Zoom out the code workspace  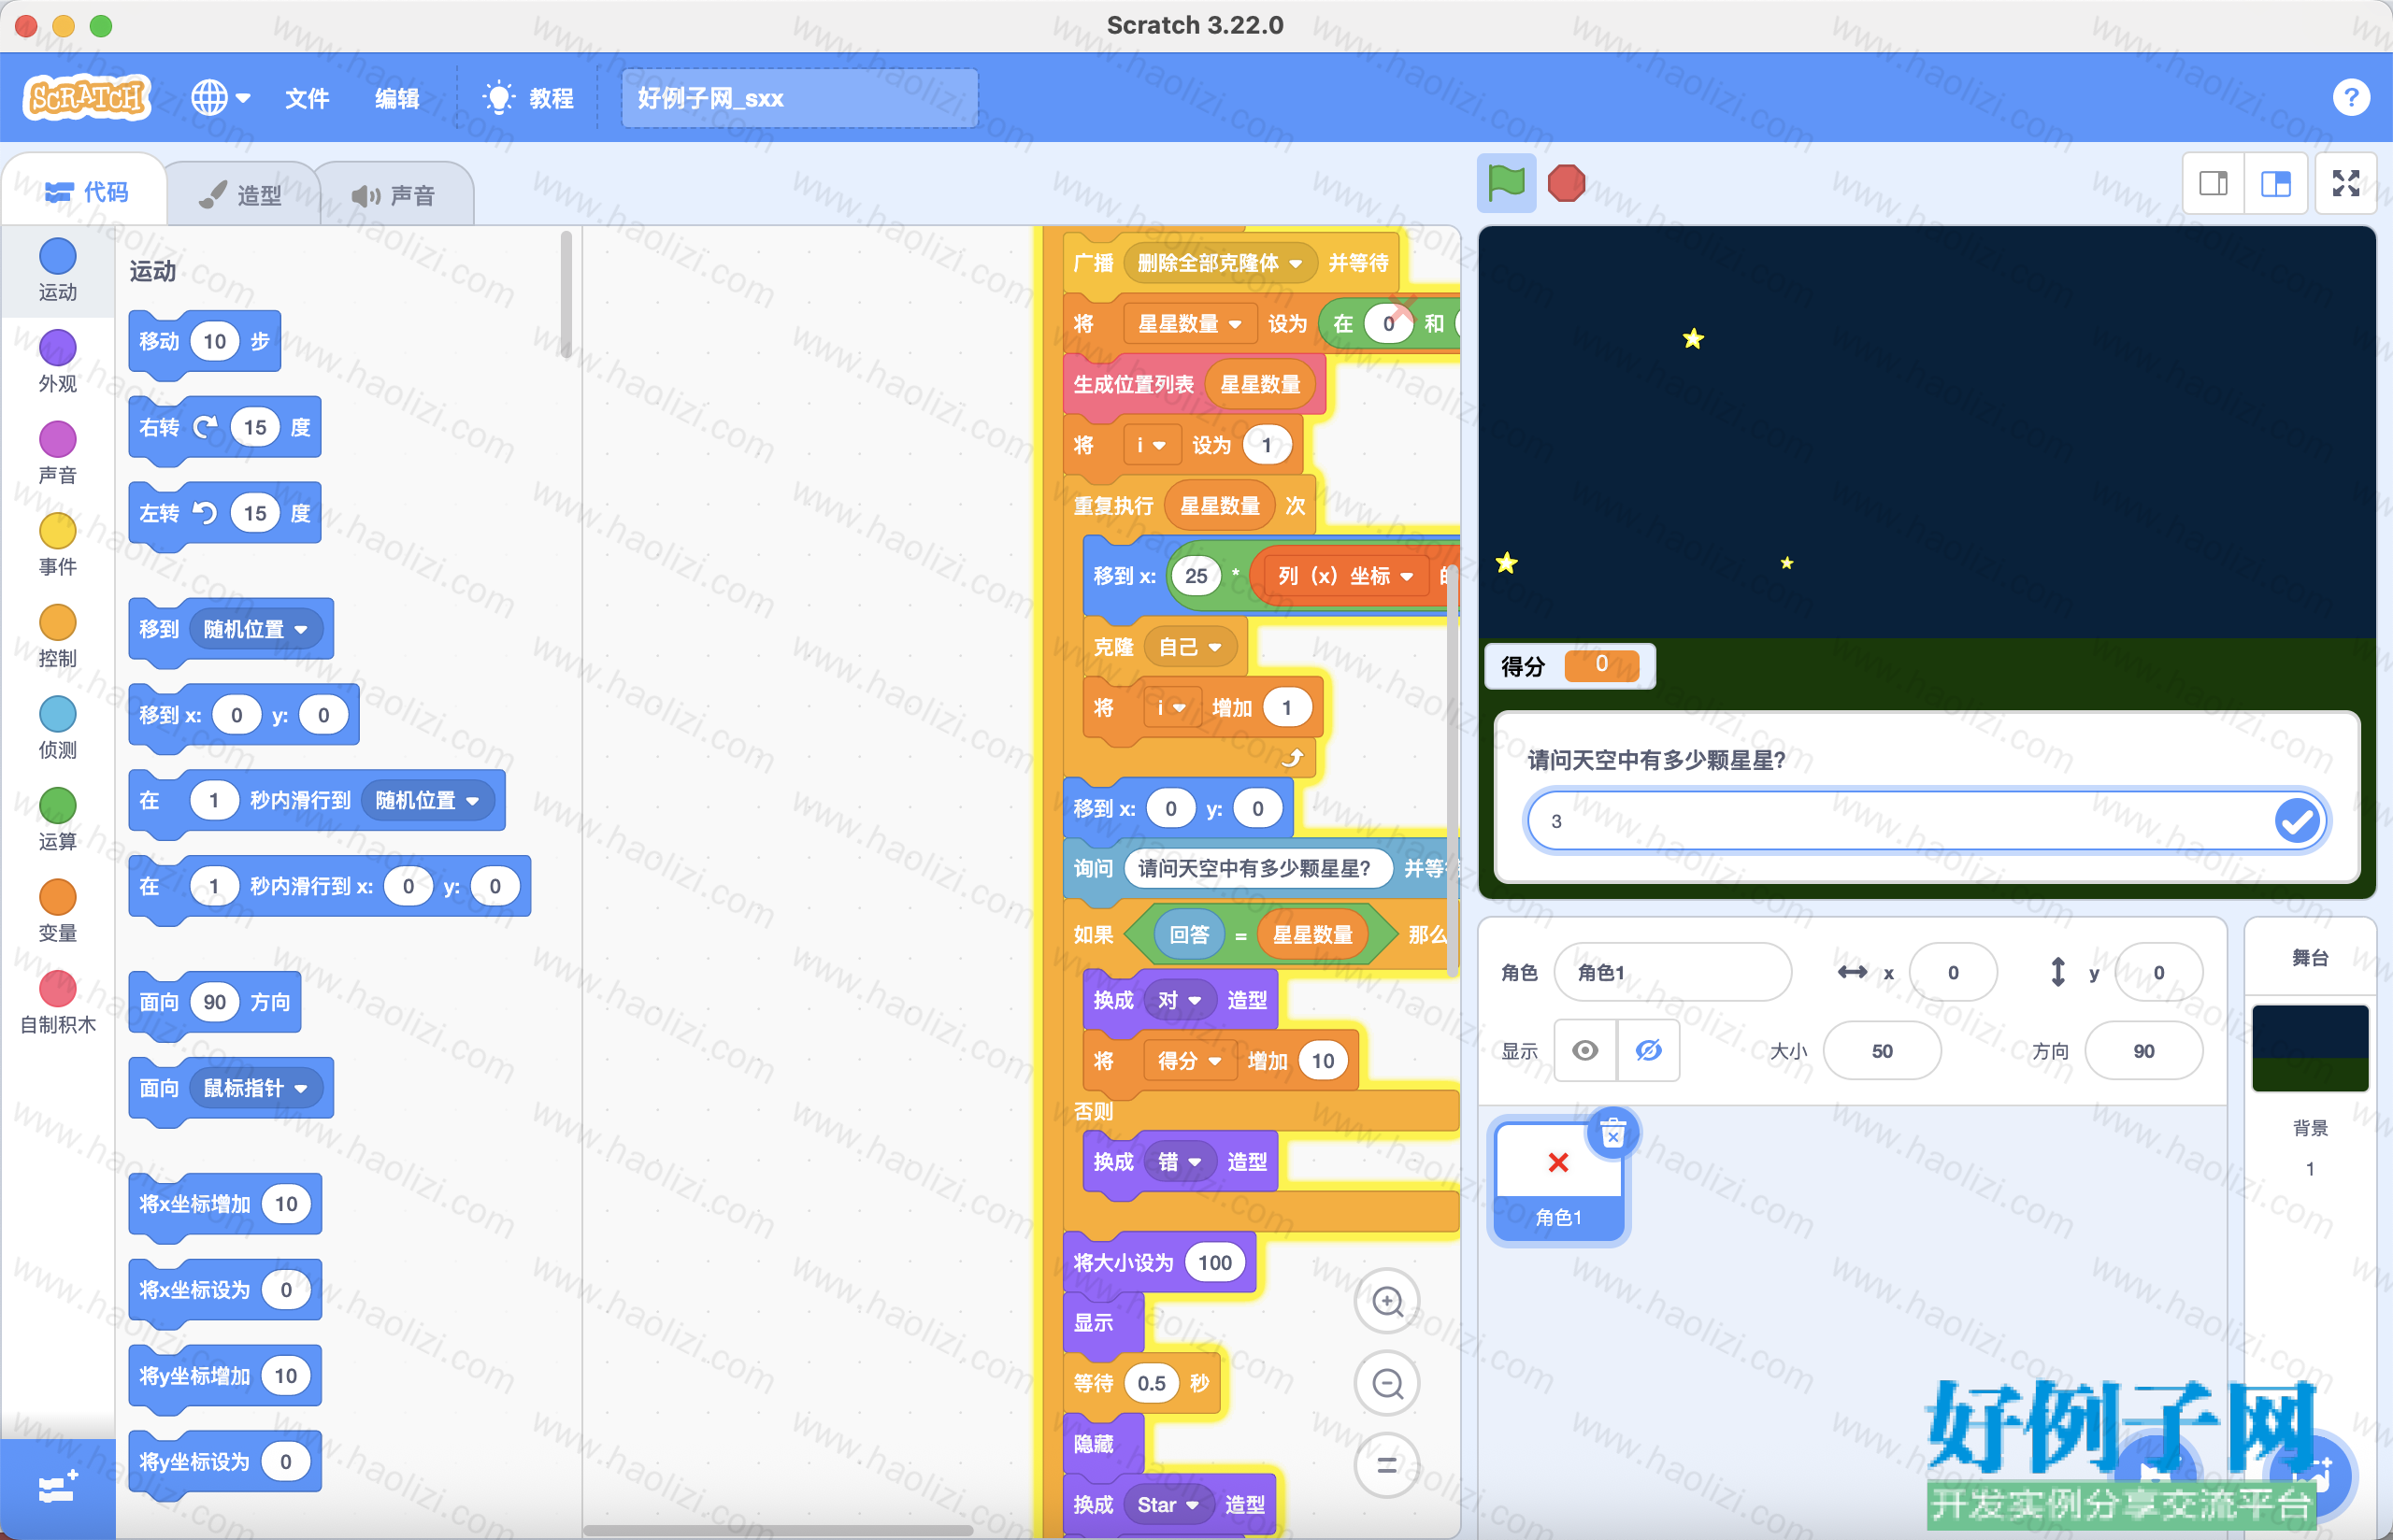pos(1387,1383)
